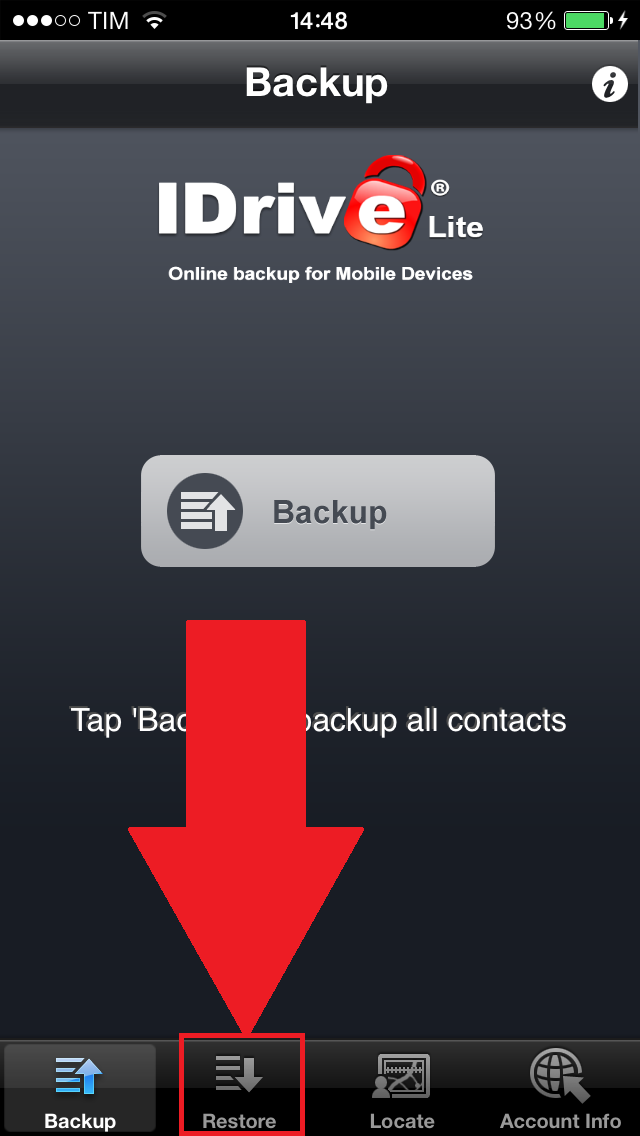Click the 93% battery percentage
640x1136 pixels.
(531, 20)
